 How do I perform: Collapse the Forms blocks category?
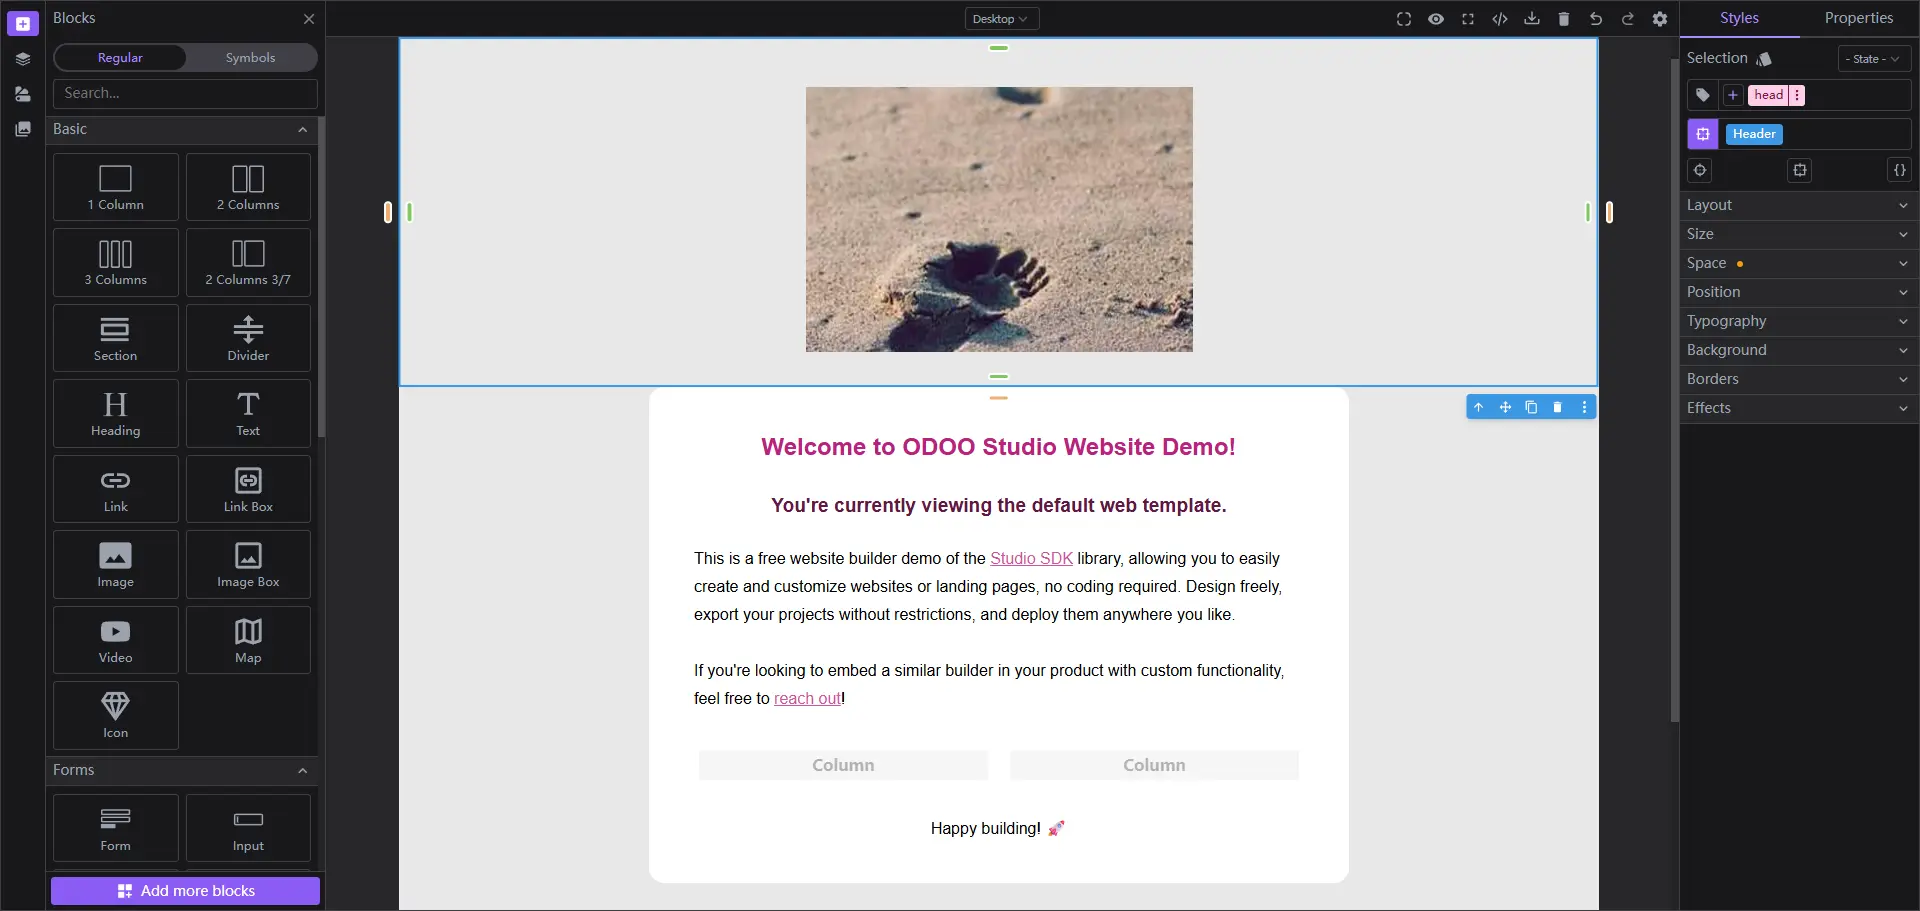182,770
